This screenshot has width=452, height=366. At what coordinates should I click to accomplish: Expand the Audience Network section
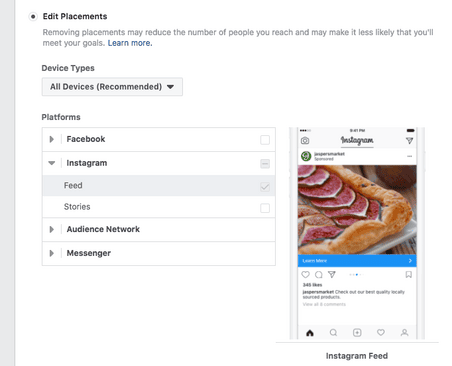(x=51, y=229)
